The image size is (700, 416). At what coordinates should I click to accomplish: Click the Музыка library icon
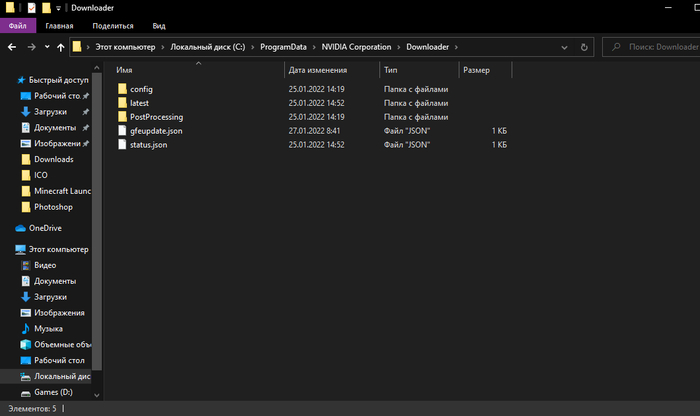(x=25, y=328)
